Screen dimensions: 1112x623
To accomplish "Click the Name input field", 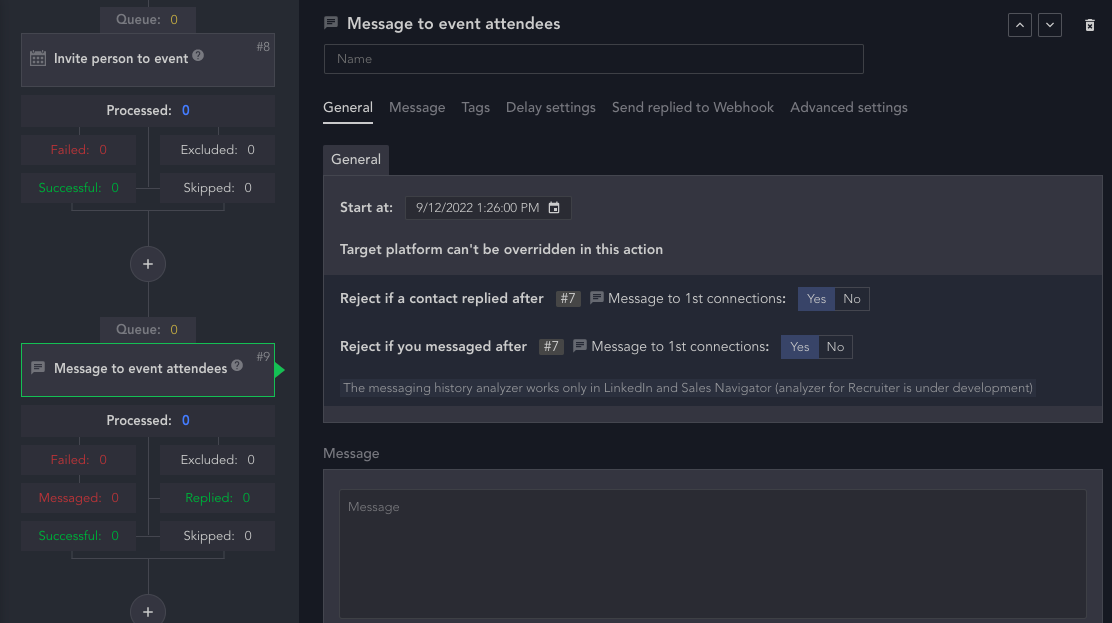I will pyautogui.click(x=594, y=59).
